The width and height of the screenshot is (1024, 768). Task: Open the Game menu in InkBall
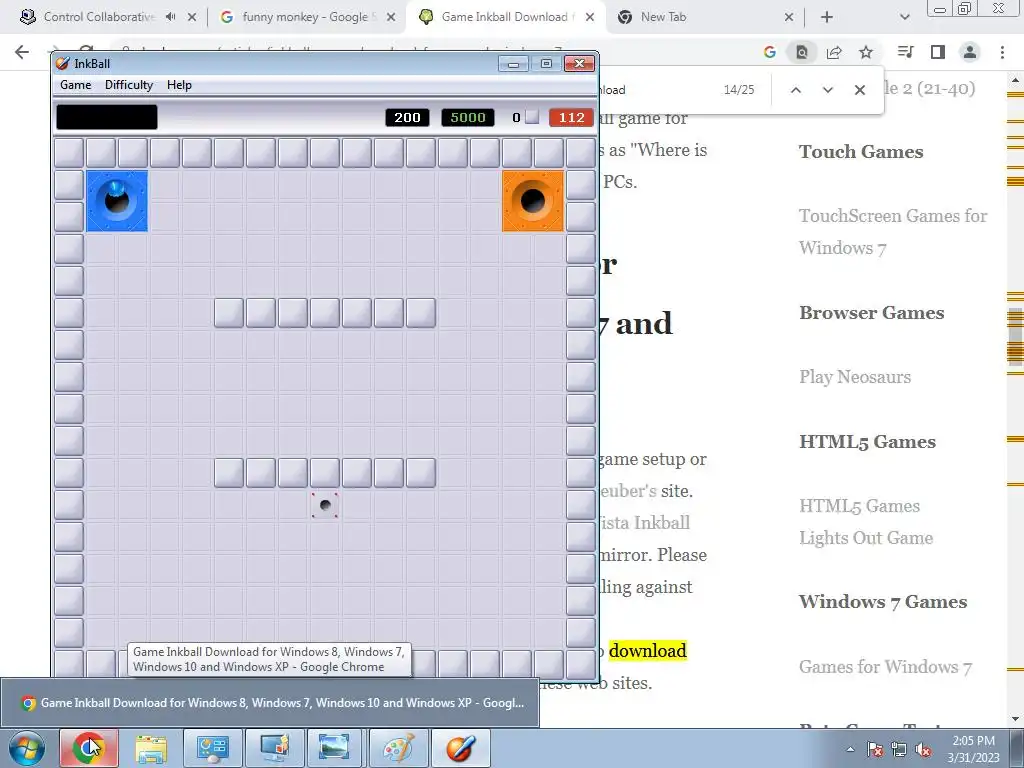76,85
